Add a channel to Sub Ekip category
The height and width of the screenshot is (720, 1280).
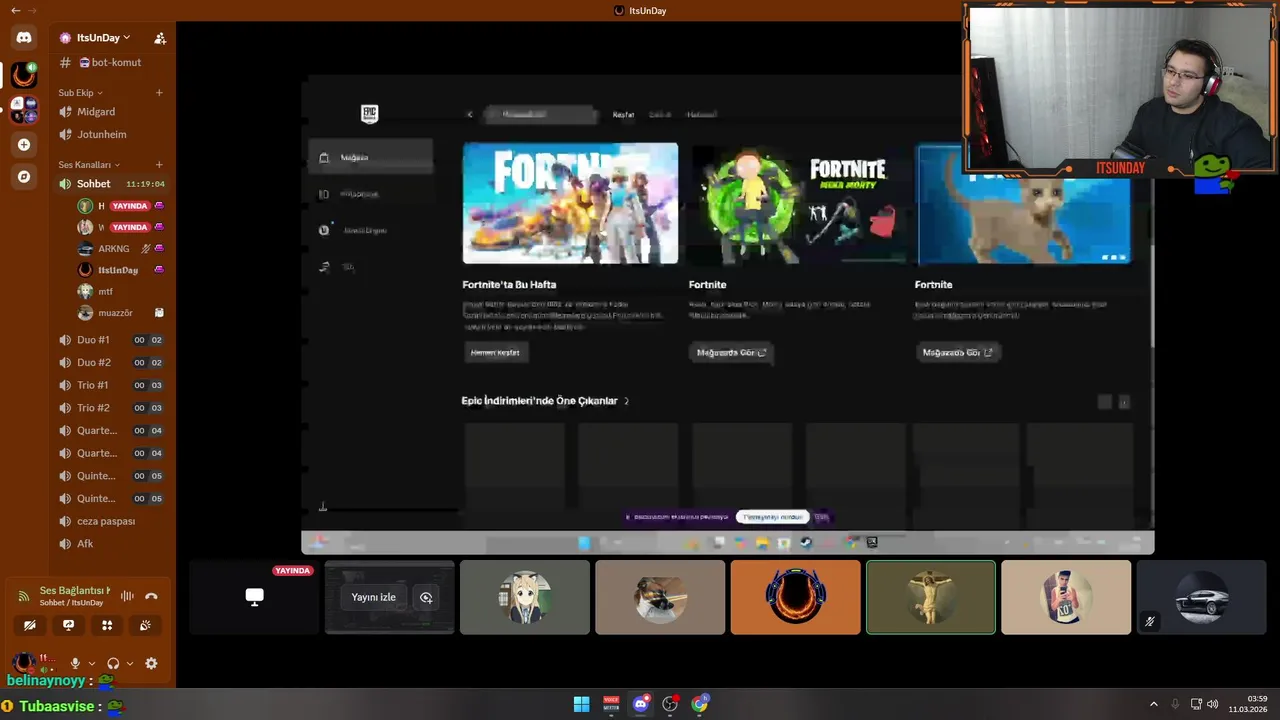pyautogui.click(x=159, y=93)
